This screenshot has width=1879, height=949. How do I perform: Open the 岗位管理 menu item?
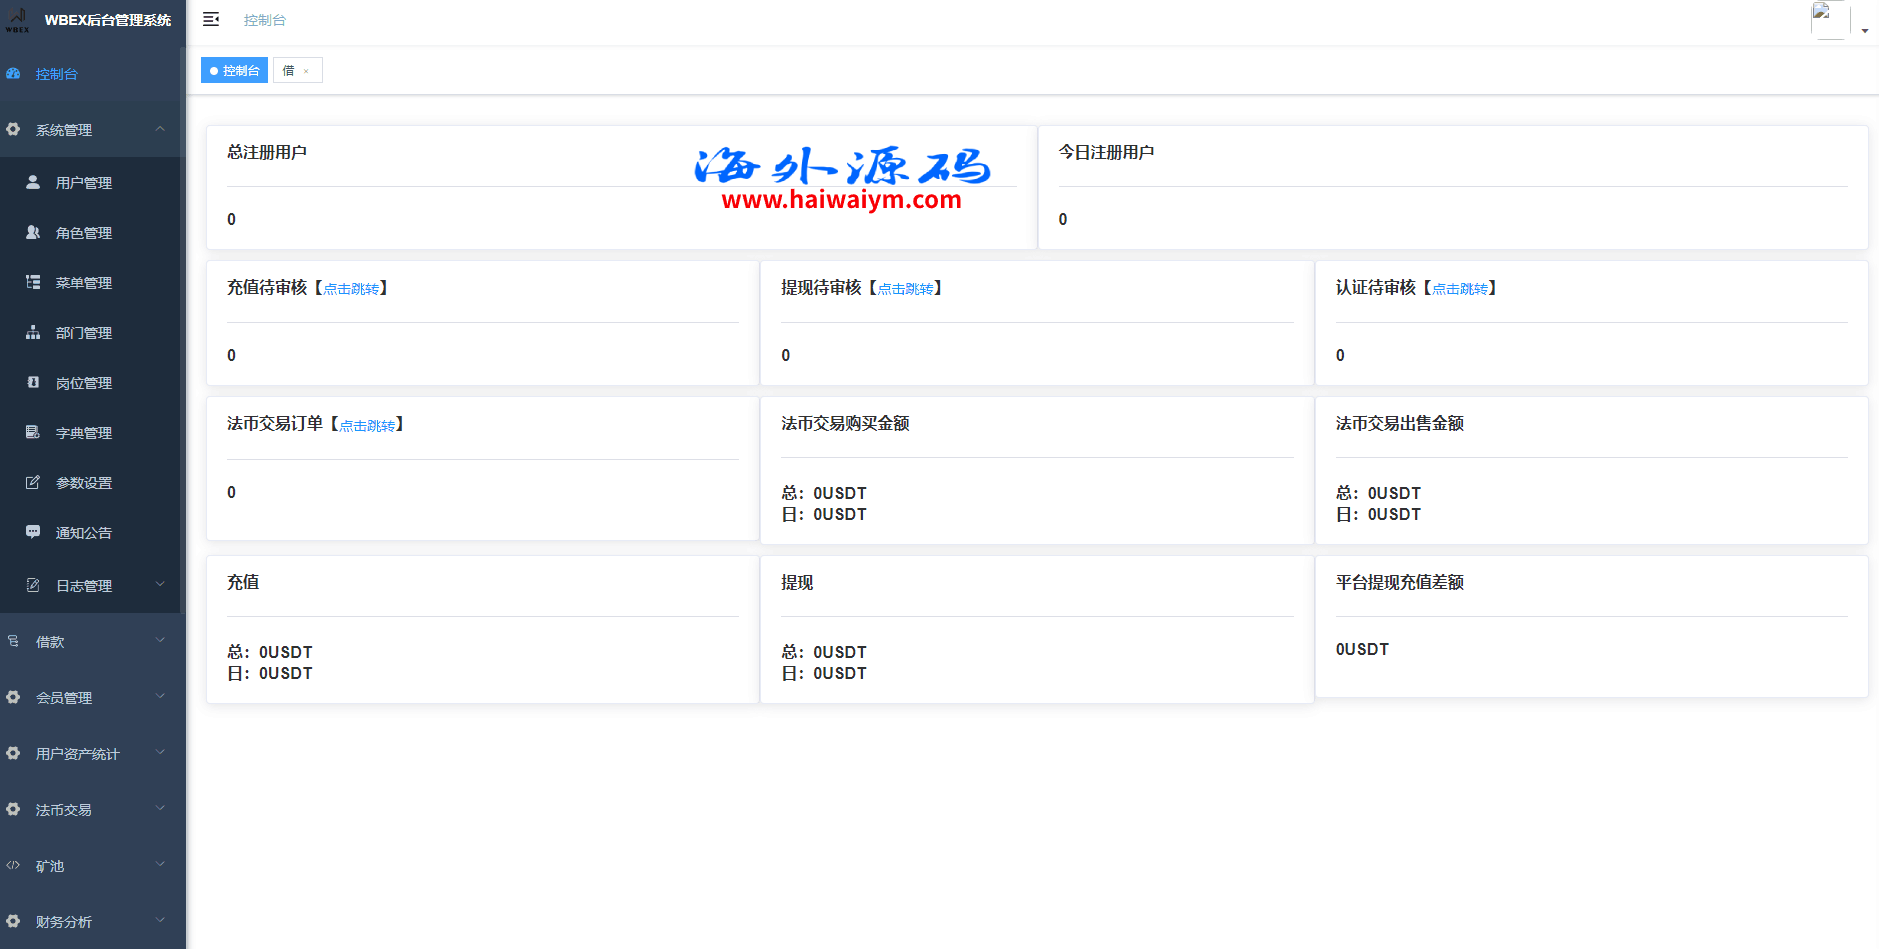click(x=84, y=383)
